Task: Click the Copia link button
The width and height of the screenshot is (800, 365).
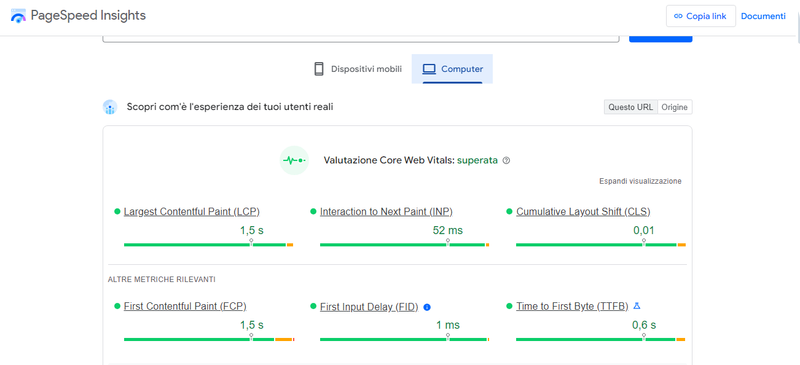Action: coord(701,16)
